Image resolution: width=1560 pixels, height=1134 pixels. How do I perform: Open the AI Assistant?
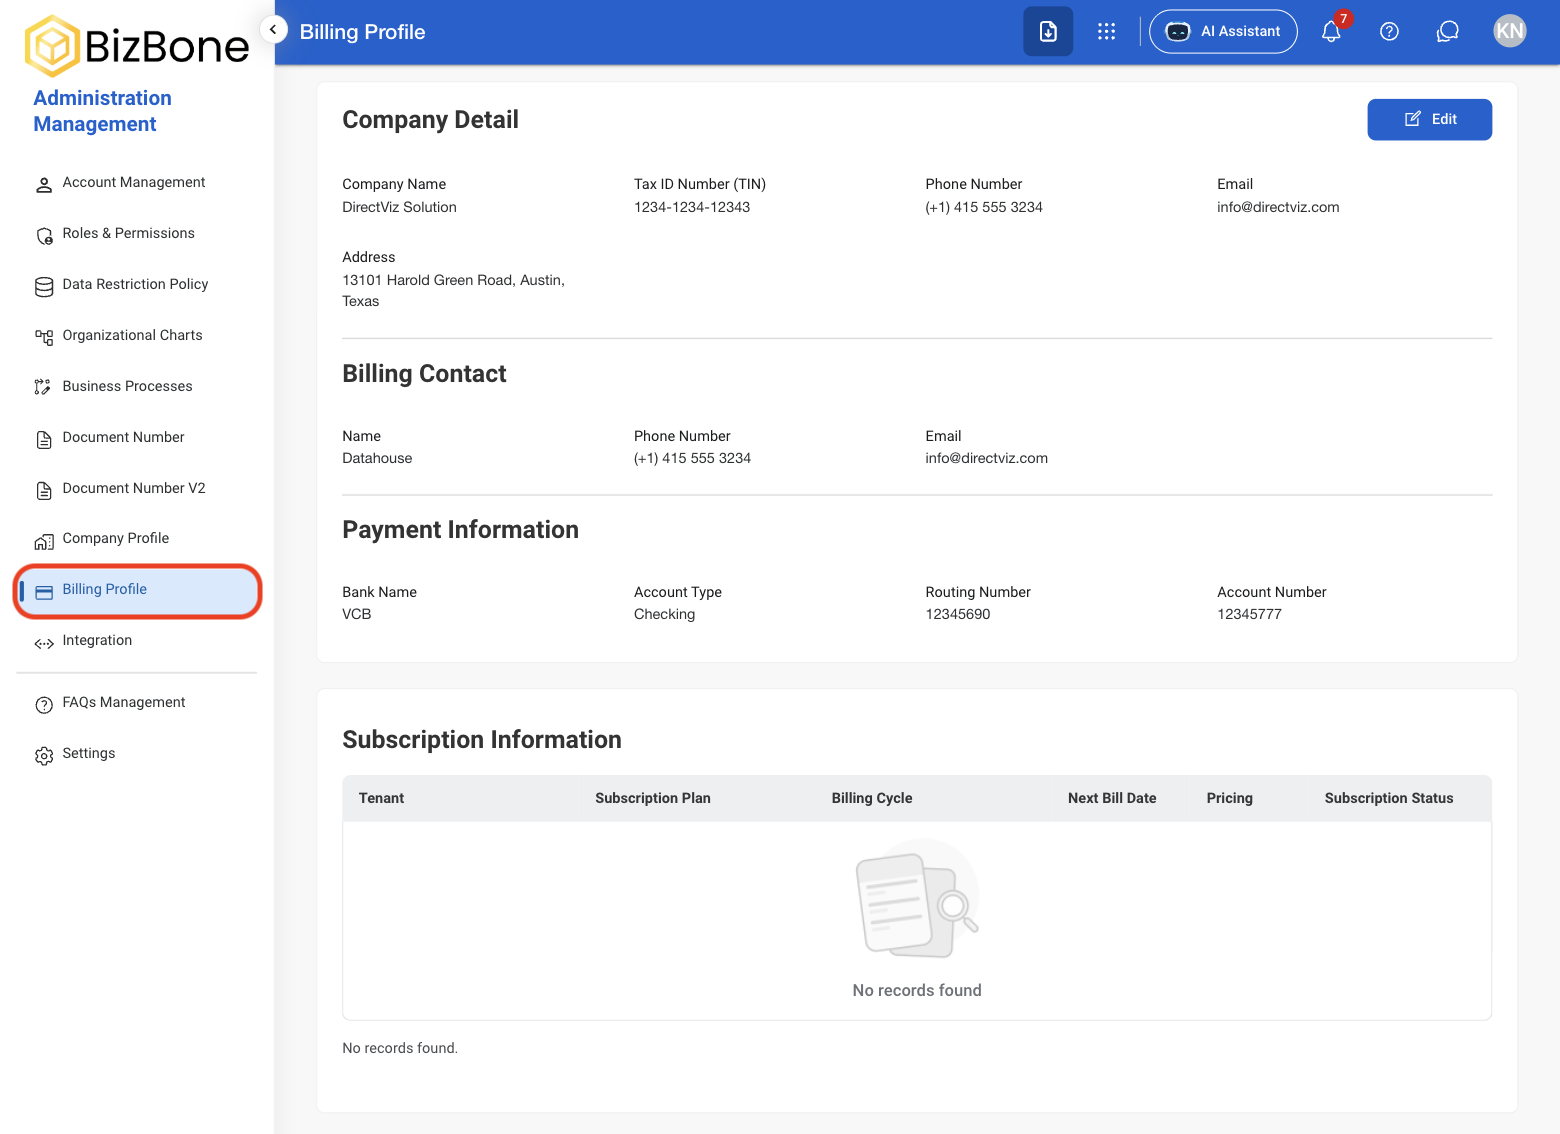point(1223,31)
